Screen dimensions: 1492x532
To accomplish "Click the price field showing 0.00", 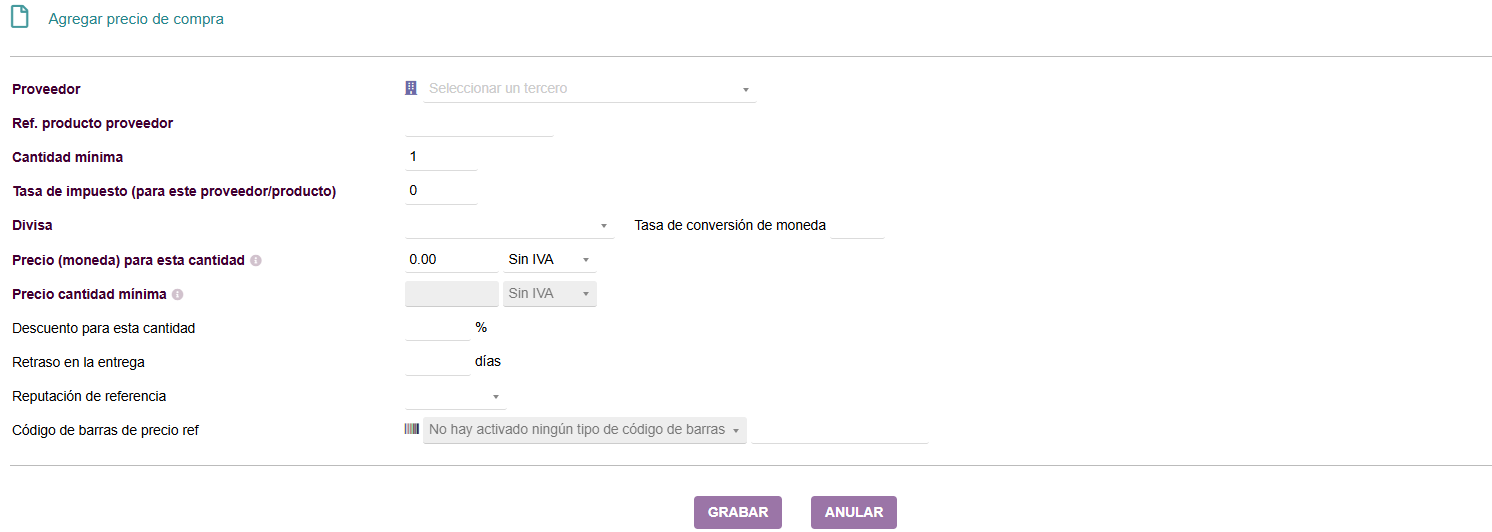I will pos(451,260).
